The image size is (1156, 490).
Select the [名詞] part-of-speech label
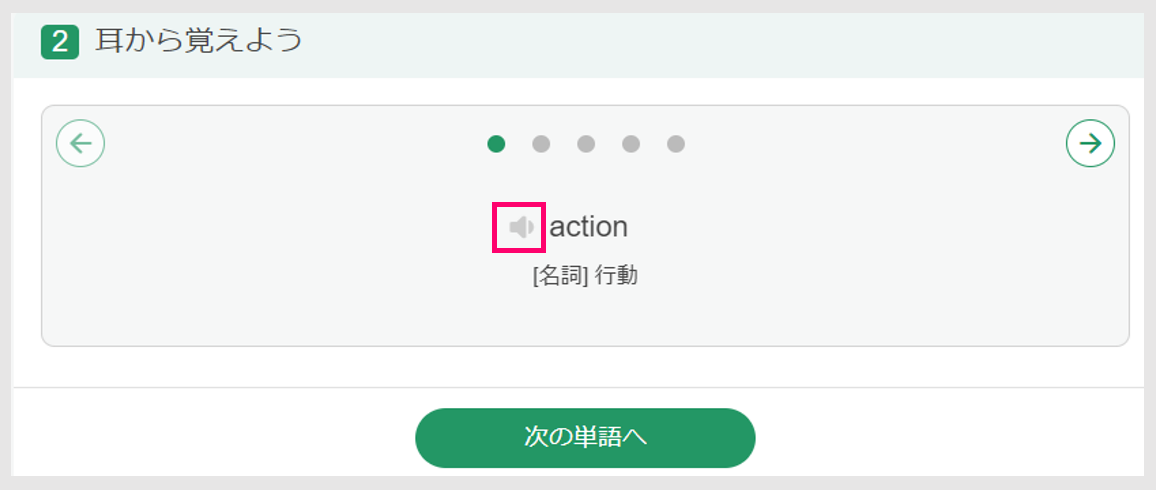point(560,277)
